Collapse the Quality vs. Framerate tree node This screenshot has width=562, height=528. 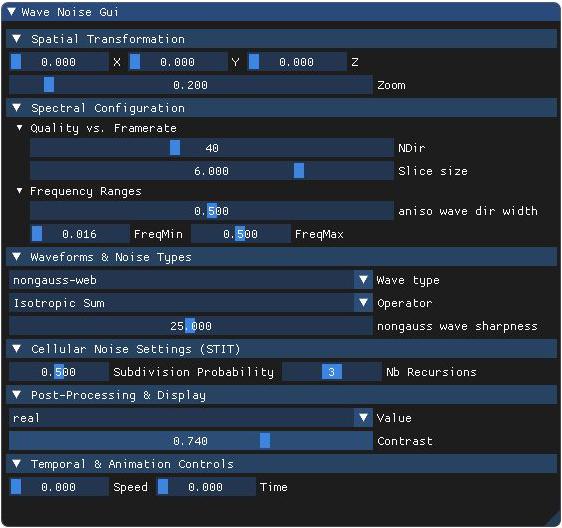point(19,128)
